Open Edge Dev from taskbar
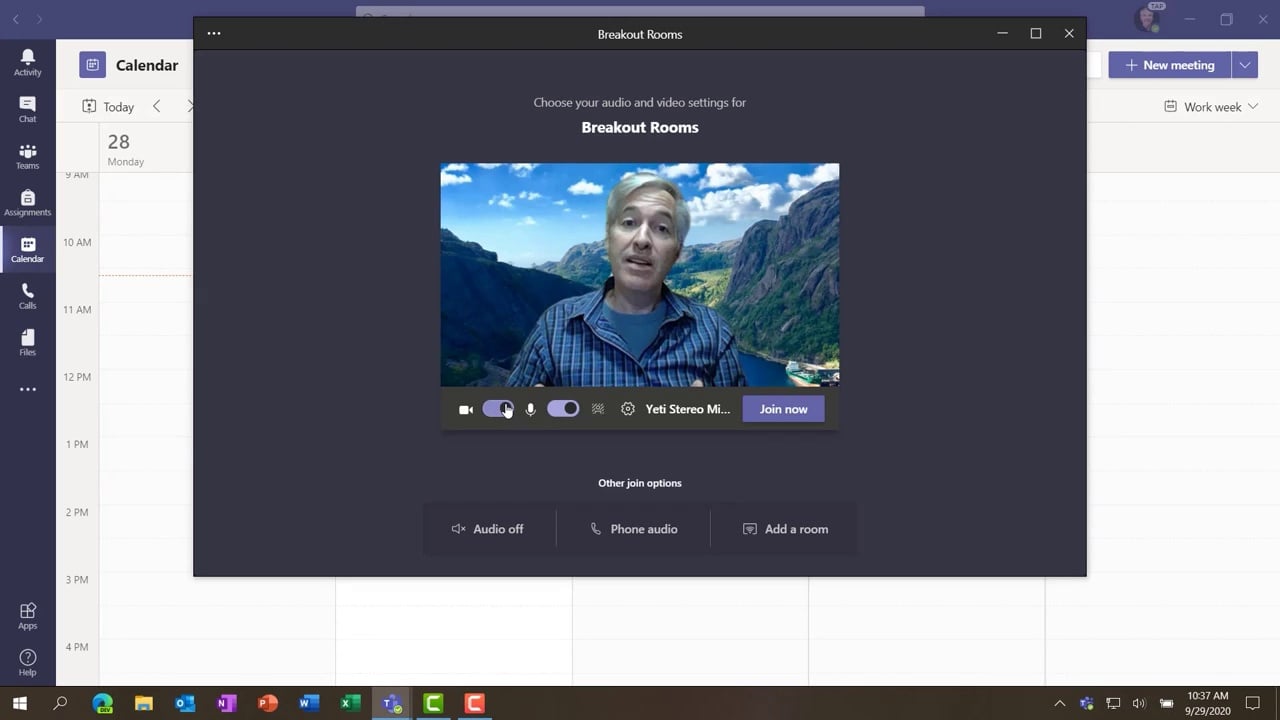 (x=103, y=703)
